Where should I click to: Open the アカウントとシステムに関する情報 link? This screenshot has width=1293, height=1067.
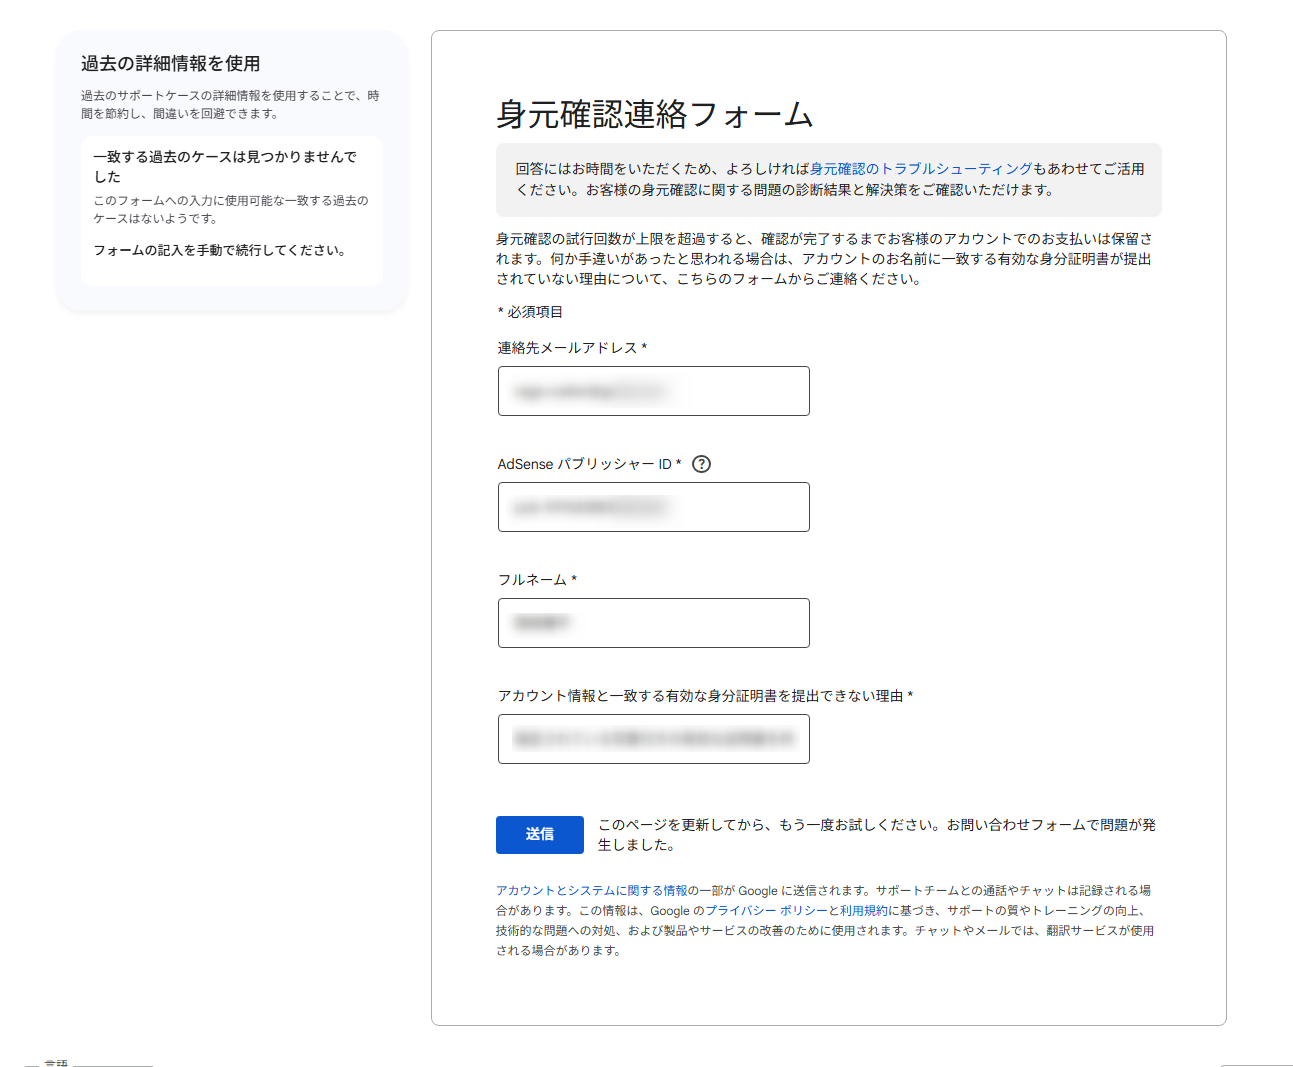[592, 891]
